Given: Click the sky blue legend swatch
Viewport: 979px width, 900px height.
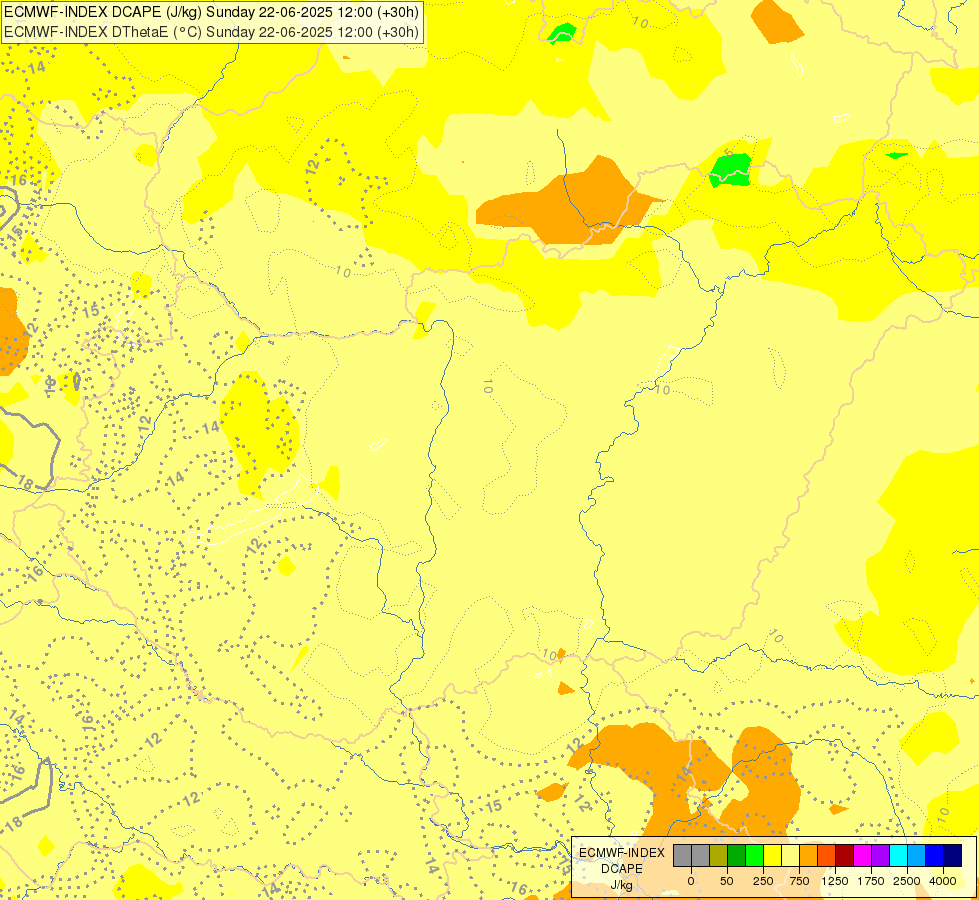Looking at the screenshot, I should click(x=917, y=855).
